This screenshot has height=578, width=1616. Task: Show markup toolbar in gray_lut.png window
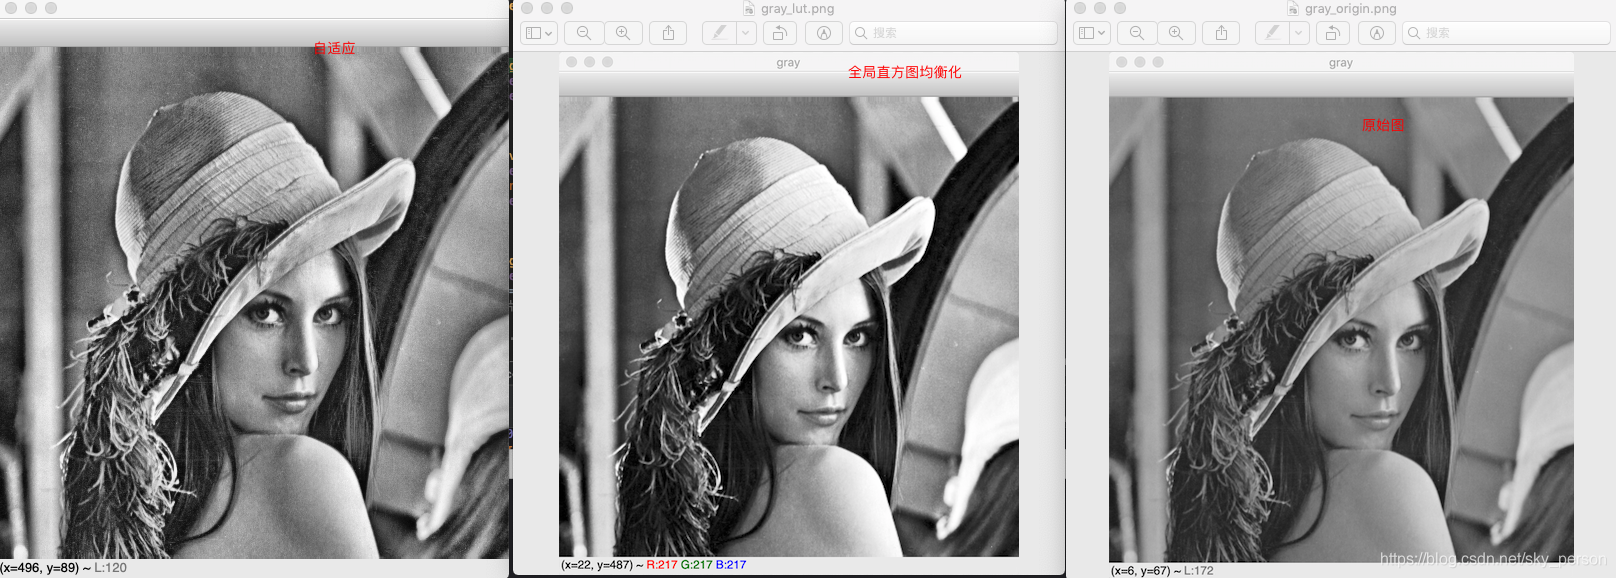click(824, 33)
